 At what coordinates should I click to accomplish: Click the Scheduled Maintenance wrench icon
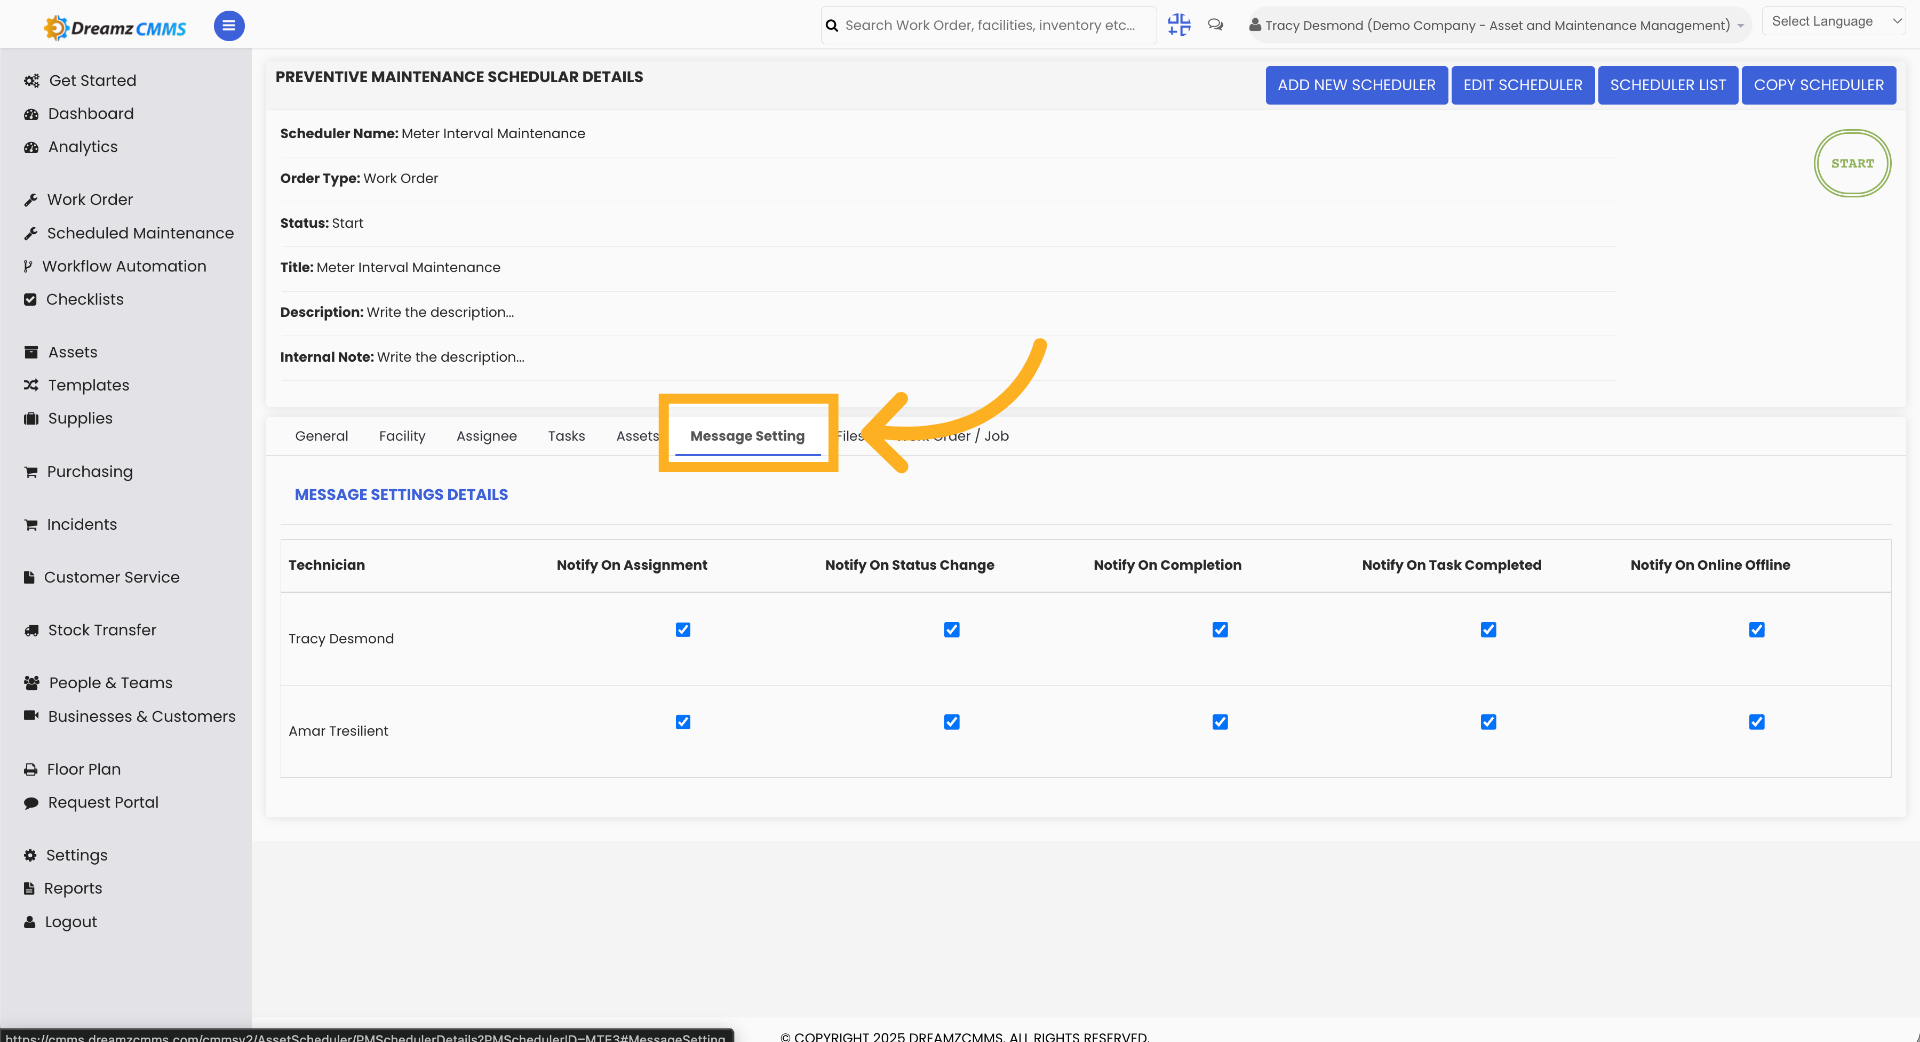31,233
